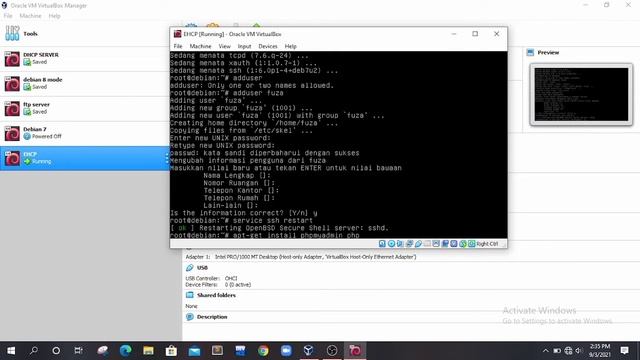The height and width of the screenshot is (360, 640).
Task: Open the Windows Start menu
Action: click(x=11, y=351)
